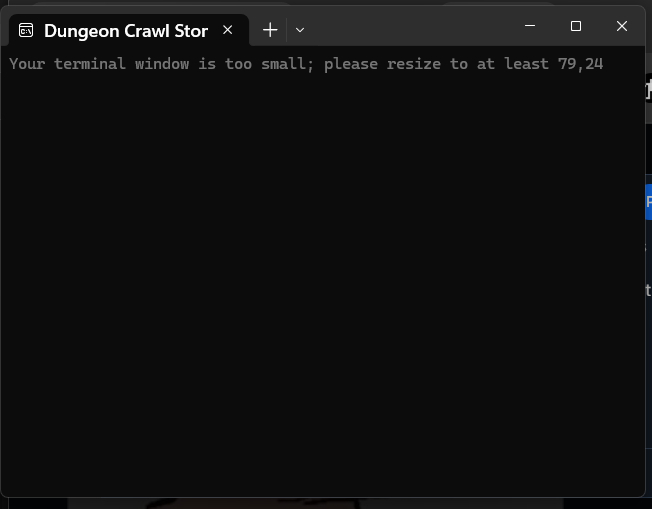
Task: Click the word 'please' in the warning
Action: pos(351,64)
